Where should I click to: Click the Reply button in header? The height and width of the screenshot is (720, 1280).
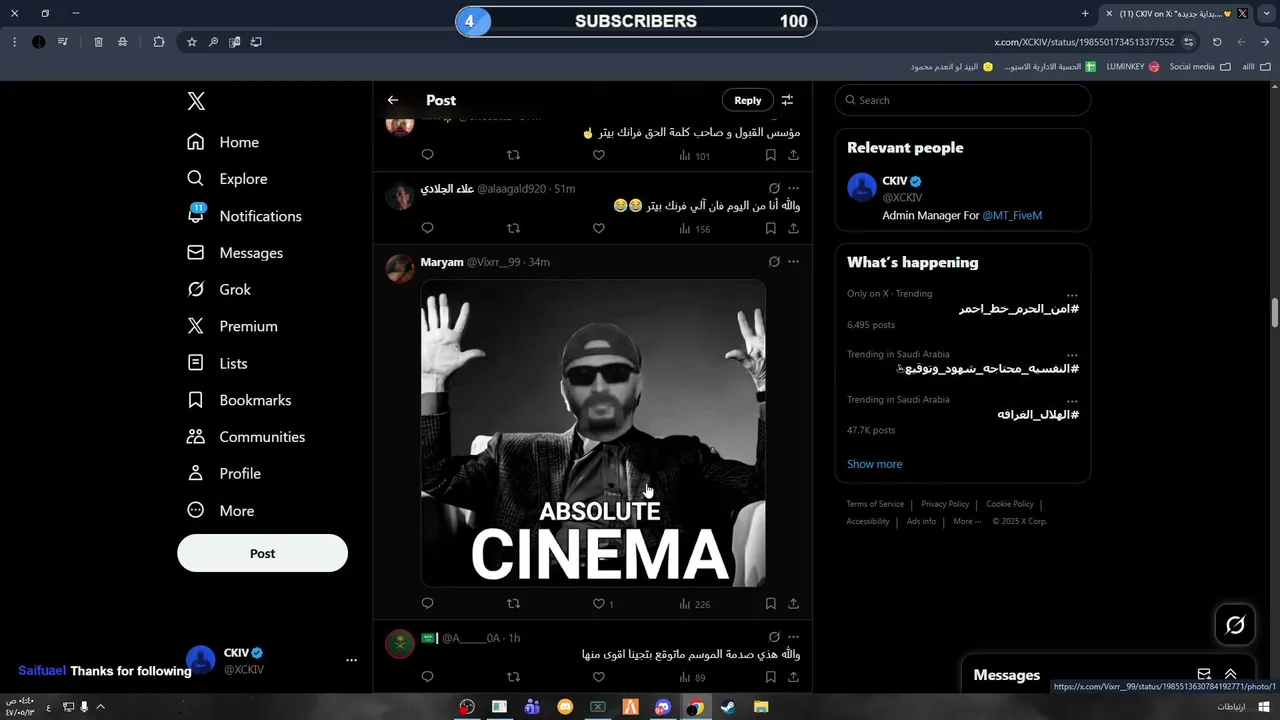click(748, 100)
